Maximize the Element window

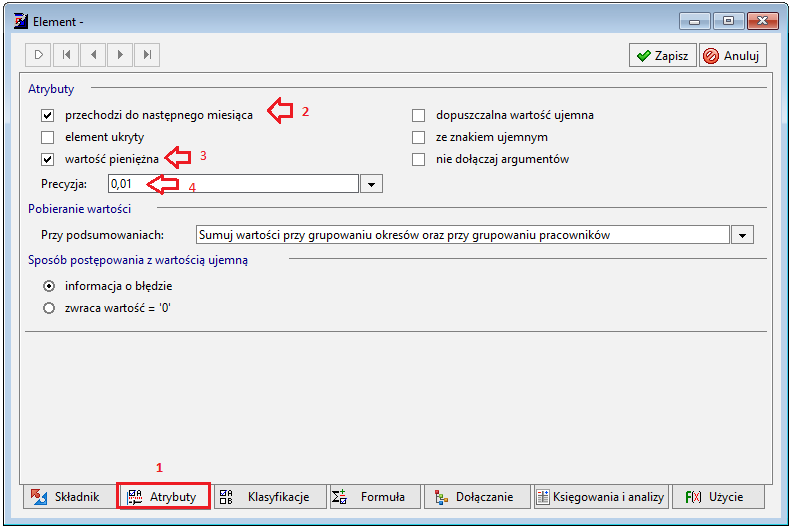tap(728, 21)
